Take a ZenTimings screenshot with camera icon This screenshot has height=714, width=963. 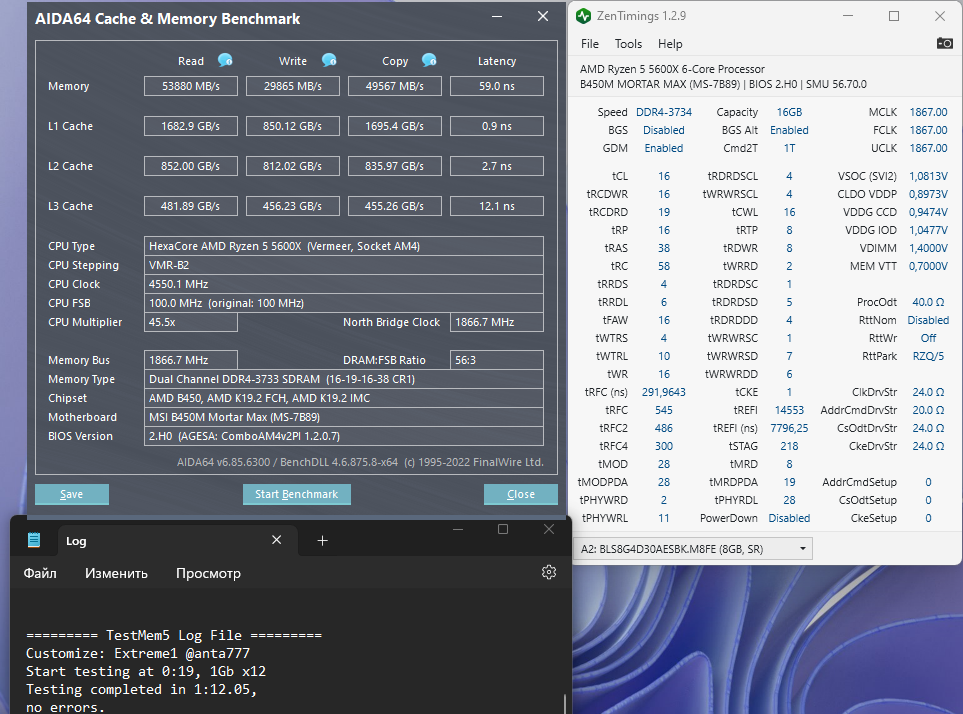[945, 43]
